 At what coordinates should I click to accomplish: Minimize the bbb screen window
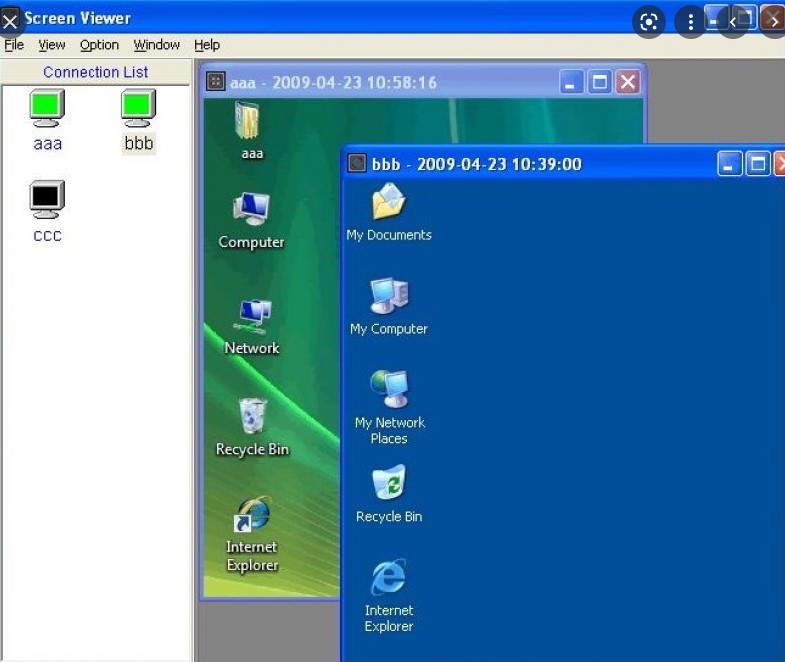(x=729, y=164)
